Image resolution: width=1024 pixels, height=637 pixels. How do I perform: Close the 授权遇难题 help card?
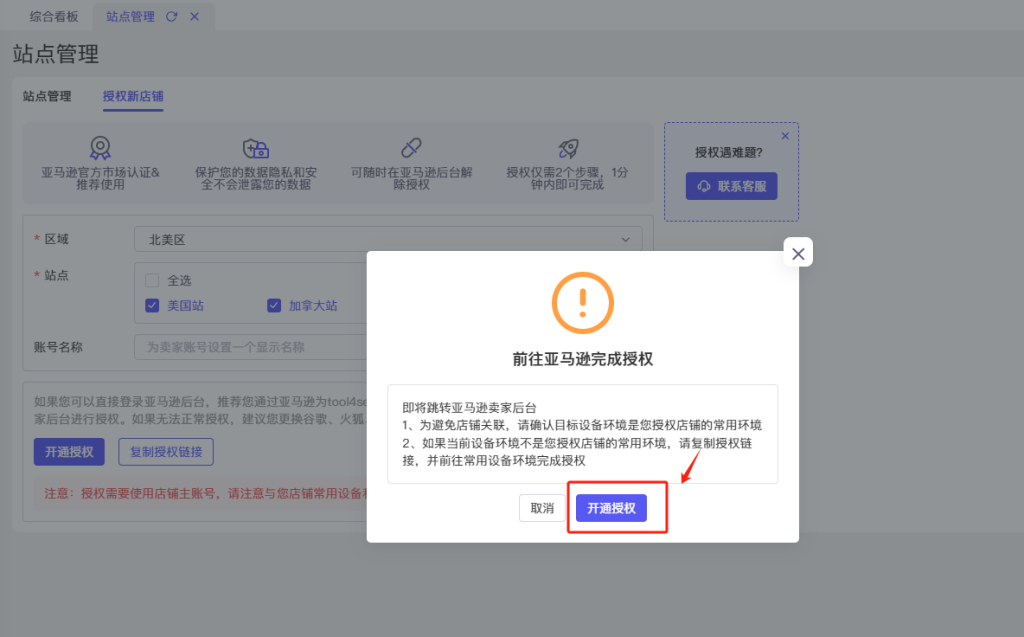click(x=785, y=136)
